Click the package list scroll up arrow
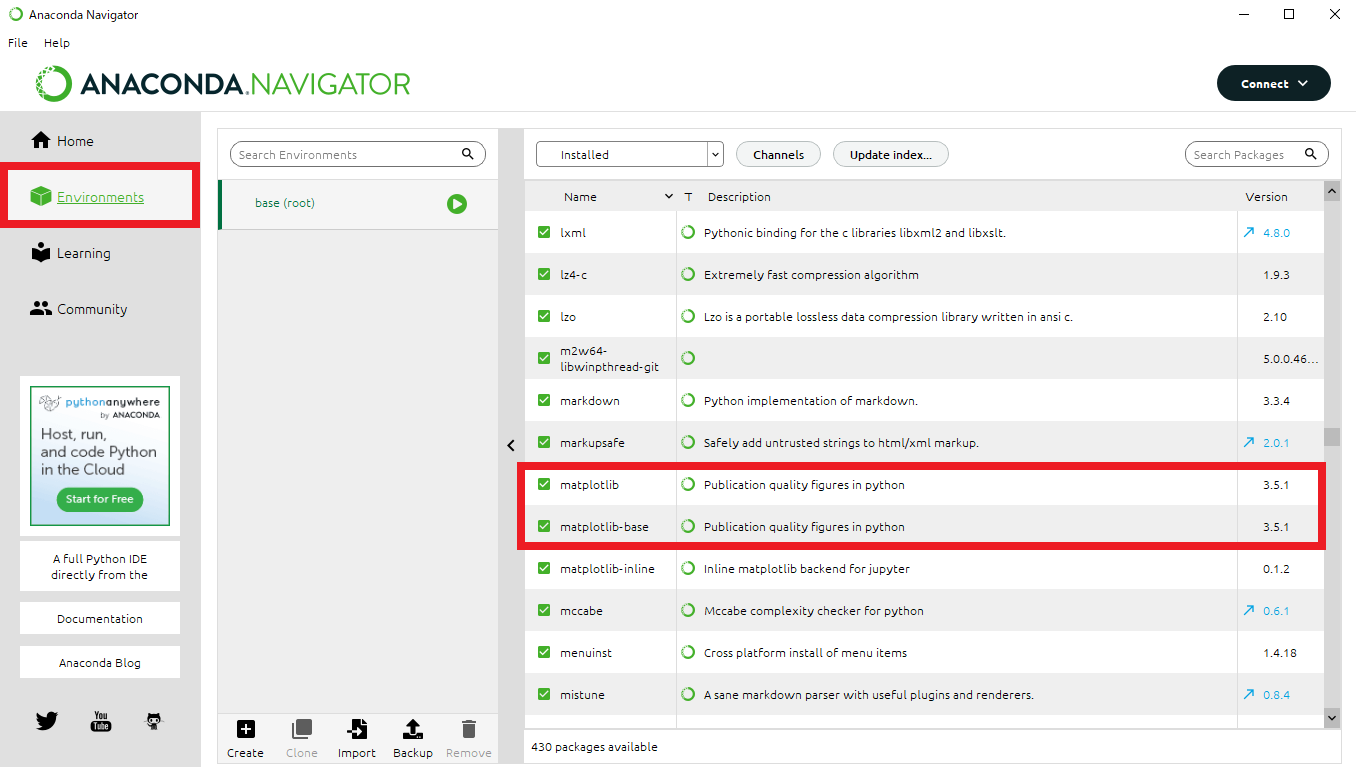 pos(1332,190)
